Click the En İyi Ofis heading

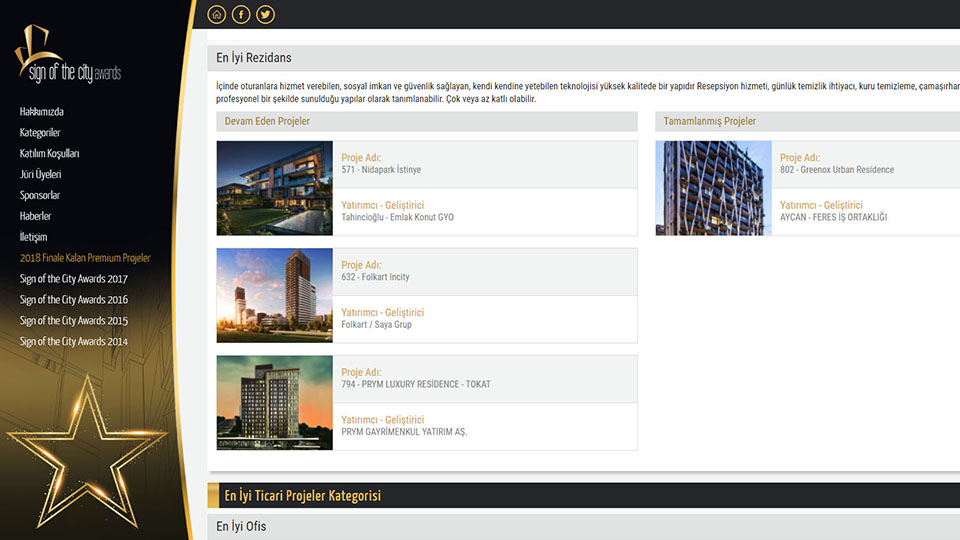[x=241, y=526]
